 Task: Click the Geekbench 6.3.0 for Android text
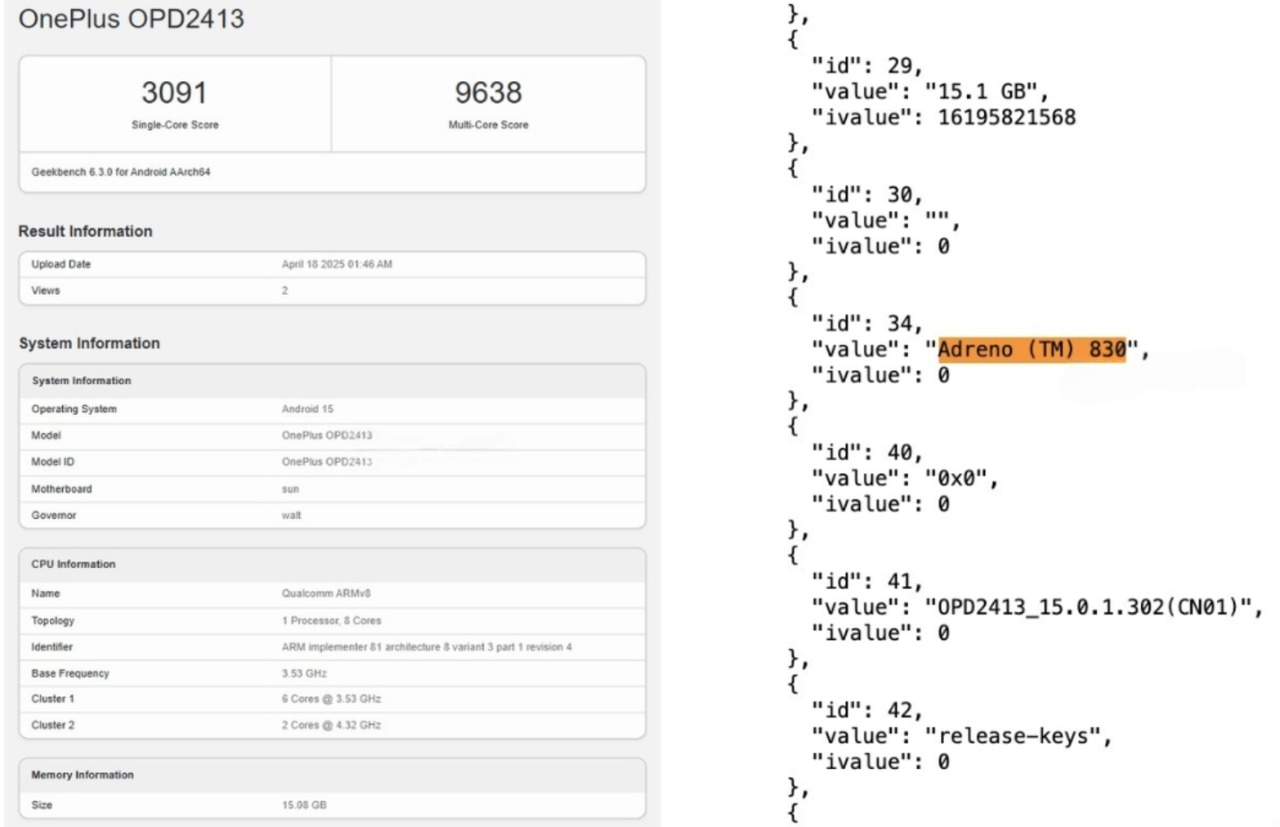point(121,172)
